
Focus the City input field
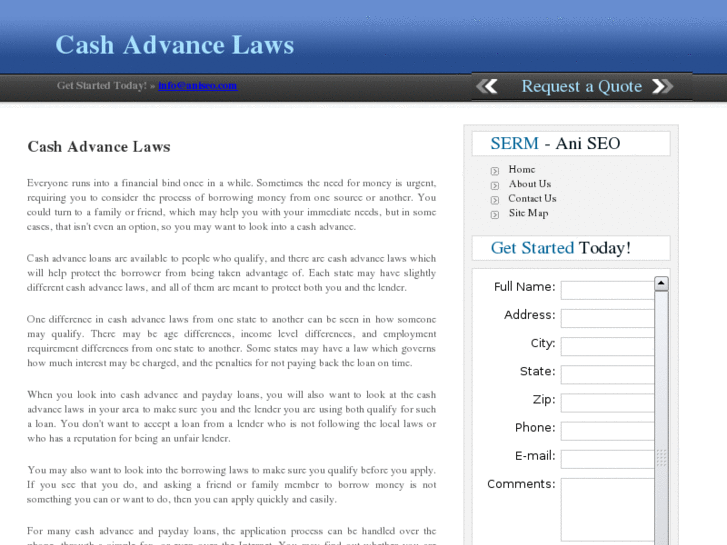pyautogui.click(x=607, y=346)
